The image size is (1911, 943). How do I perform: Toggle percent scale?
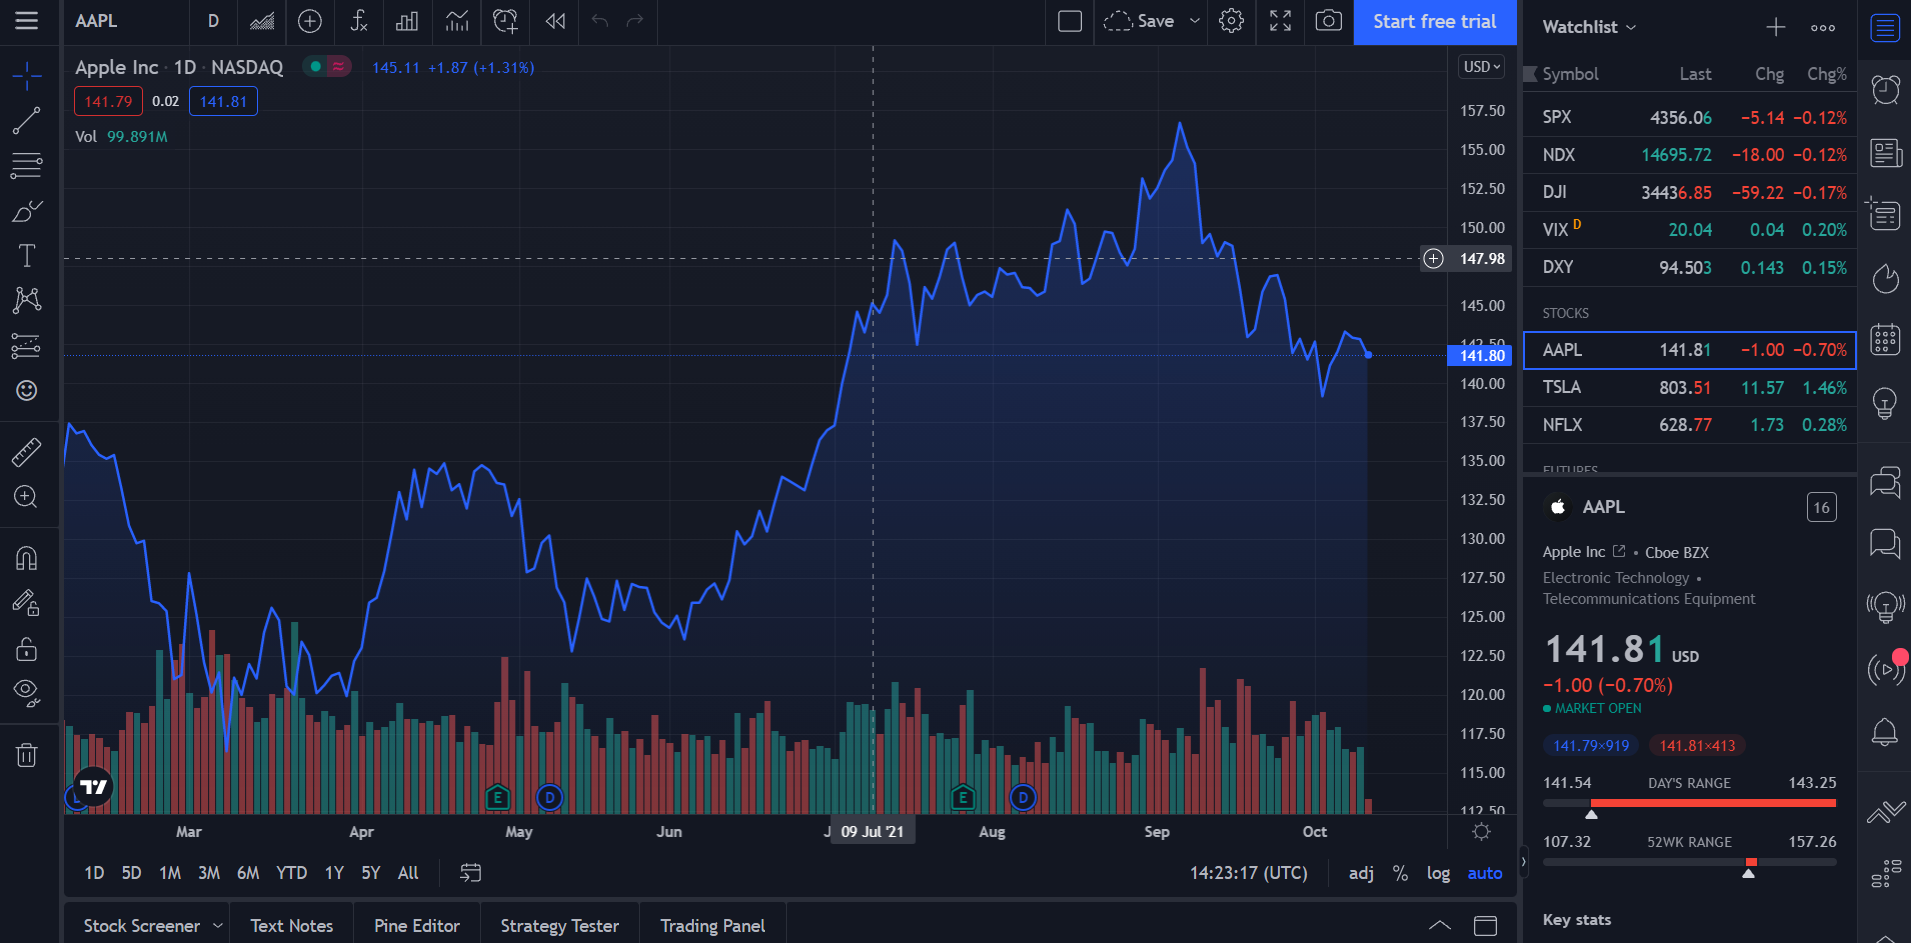coord(1400,873)
